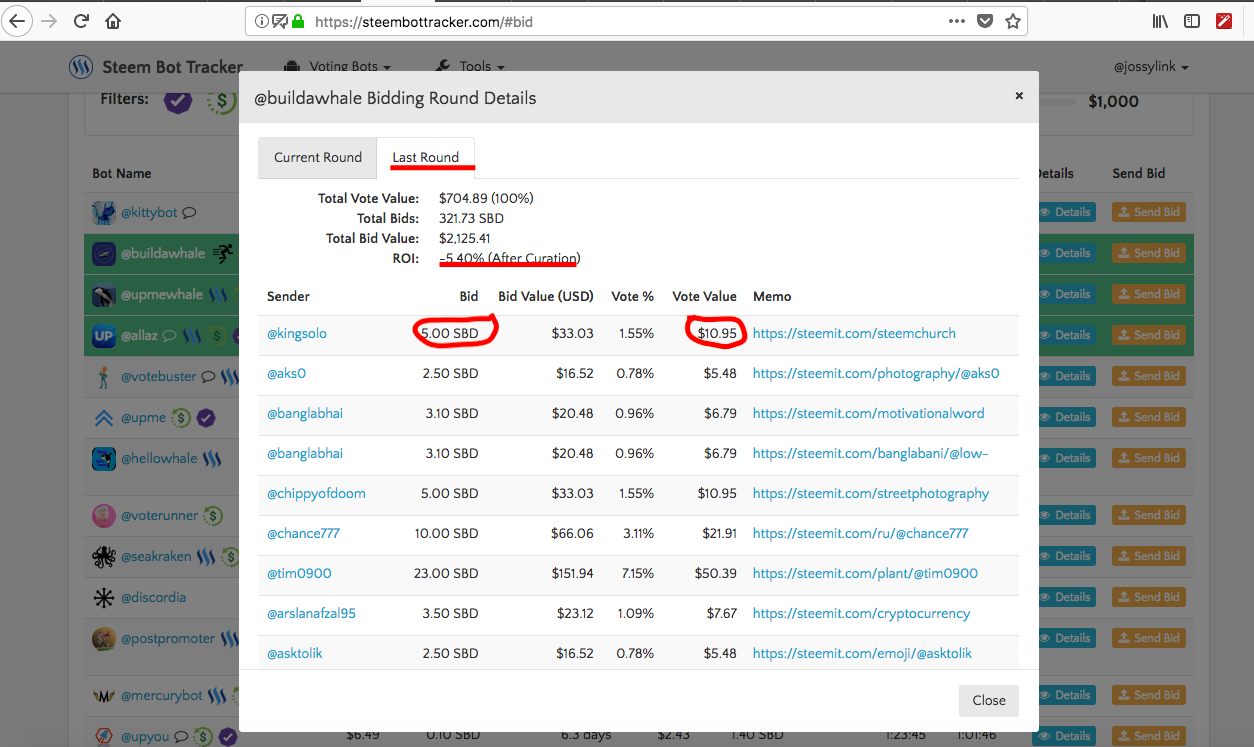Open the browser home page icon
The height and width of the screenshot is (747, 1254).
coord(113,20)
